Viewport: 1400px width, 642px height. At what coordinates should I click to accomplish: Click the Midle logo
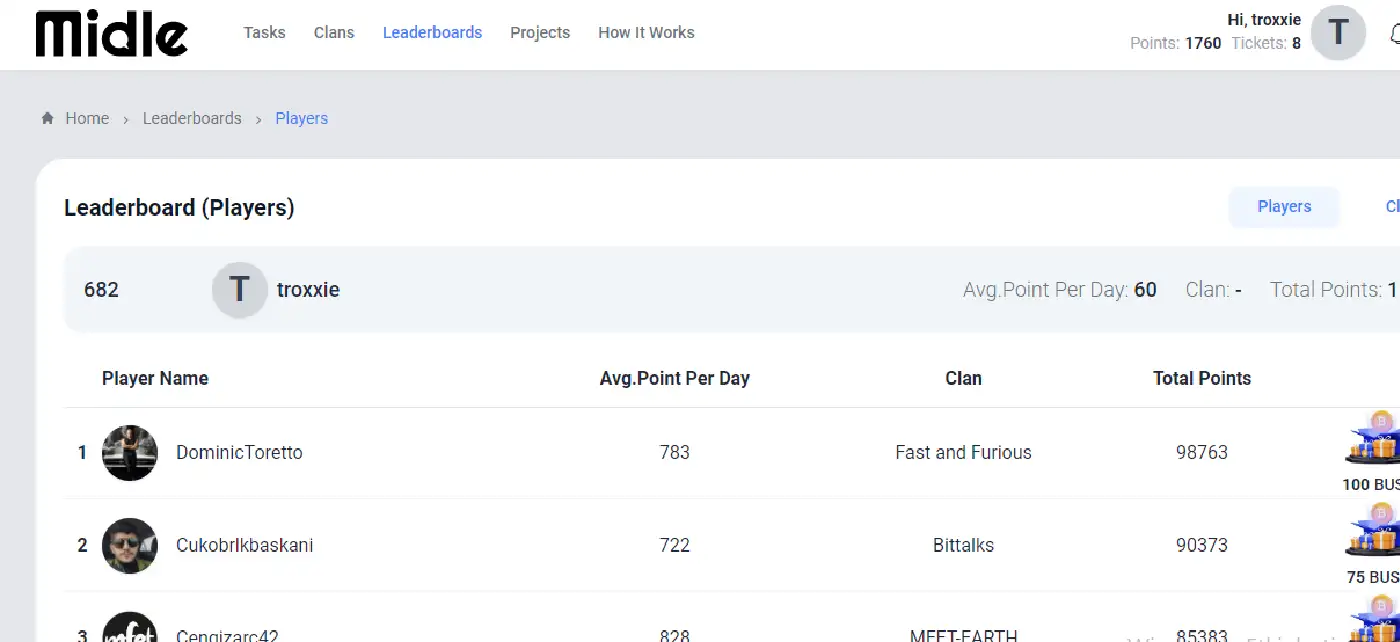[111, 34]
